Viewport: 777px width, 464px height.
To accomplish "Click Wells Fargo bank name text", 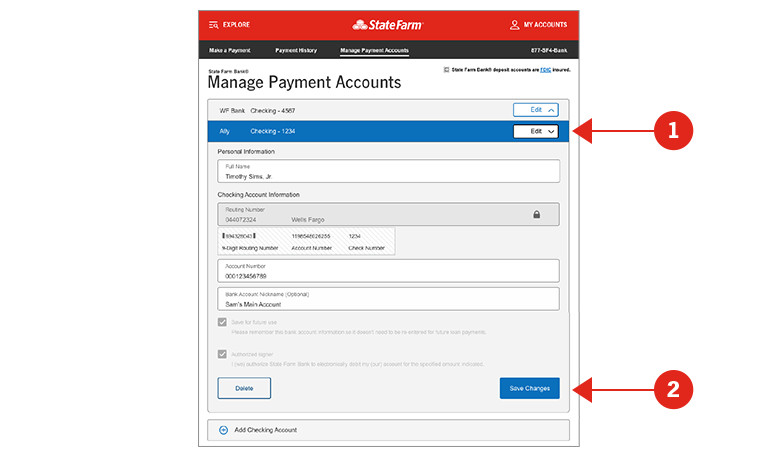I will click(308, 220).
